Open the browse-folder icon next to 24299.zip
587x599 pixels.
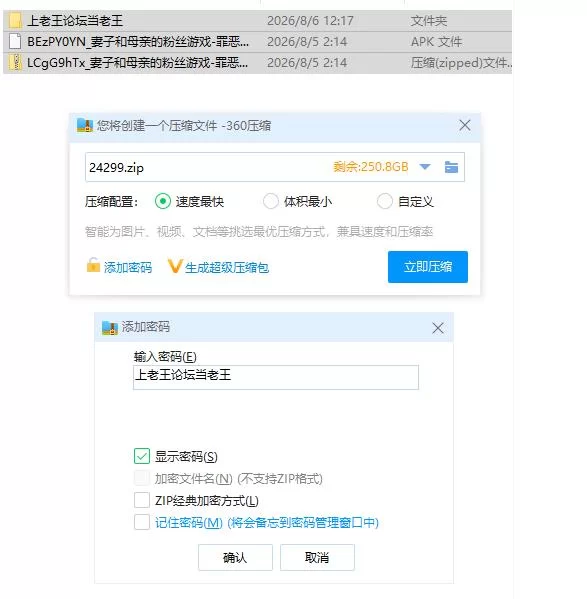coord(451,167)
